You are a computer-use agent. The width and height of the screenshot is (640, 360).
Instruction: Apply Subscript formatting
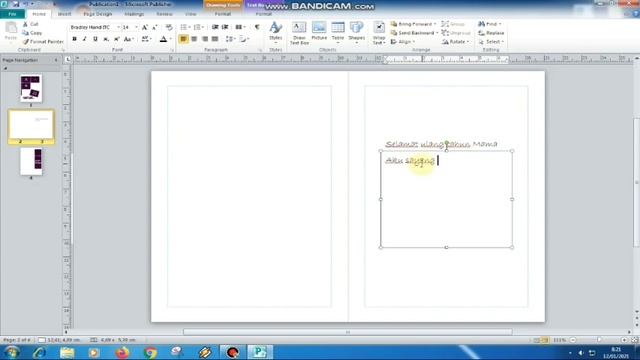(x=106, y=39)
